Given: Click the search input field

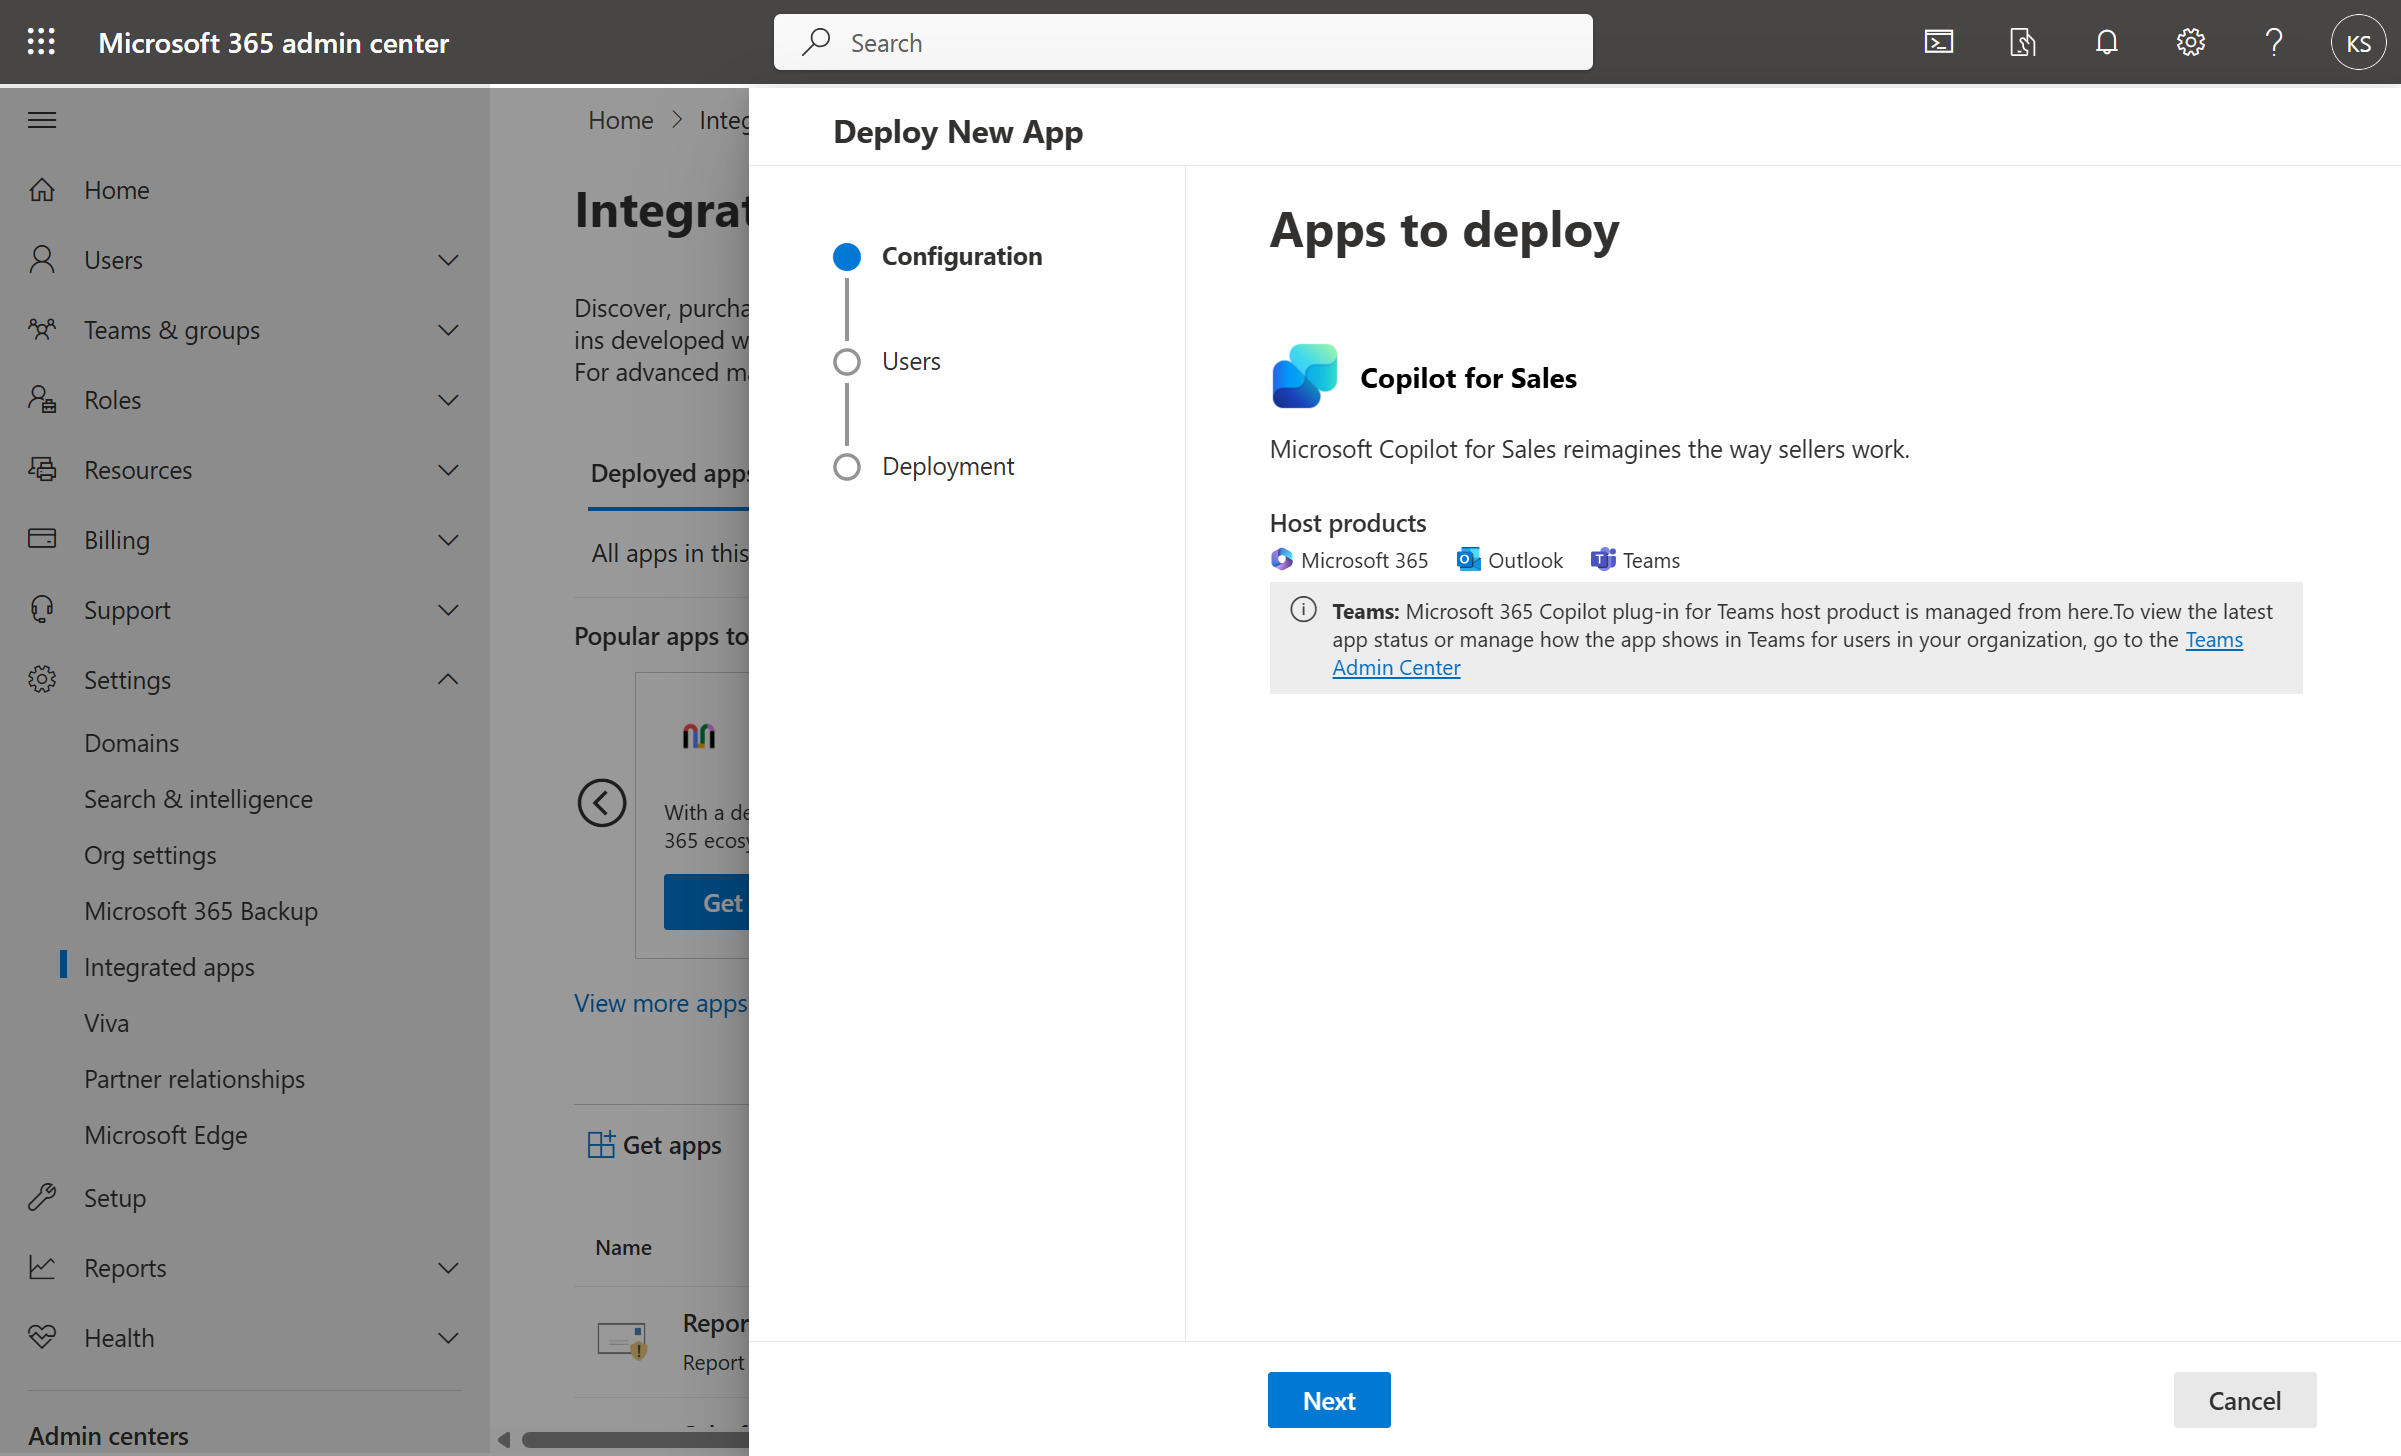Looking at the screenshot, I should (1183, 41).
